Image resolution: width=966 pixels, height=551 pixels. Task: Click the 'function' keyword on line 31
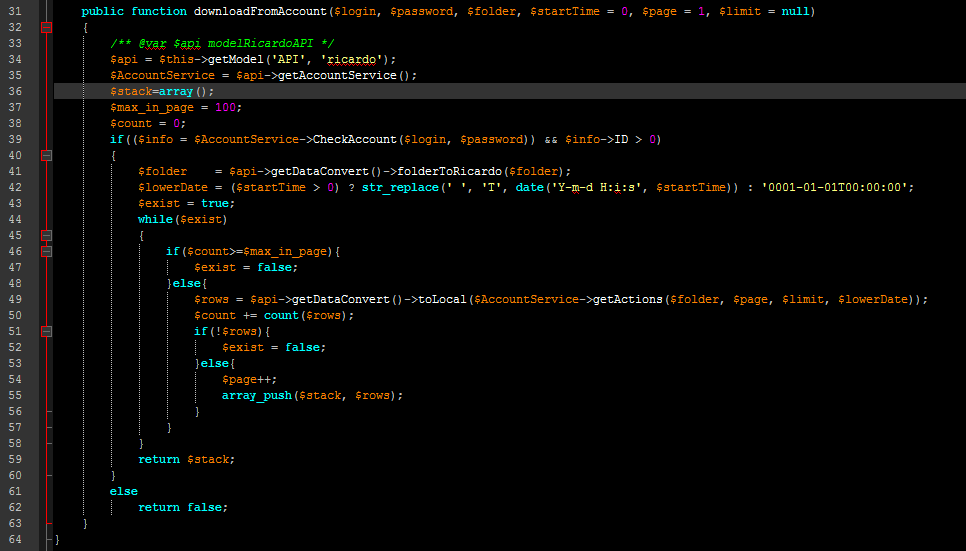pyautogui.click(x=159, y=11)
